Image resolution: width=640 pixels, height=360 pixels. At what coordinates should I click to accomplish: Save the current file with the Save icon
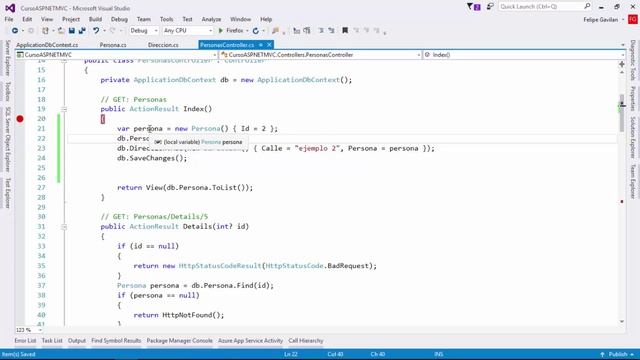(72, 31)
